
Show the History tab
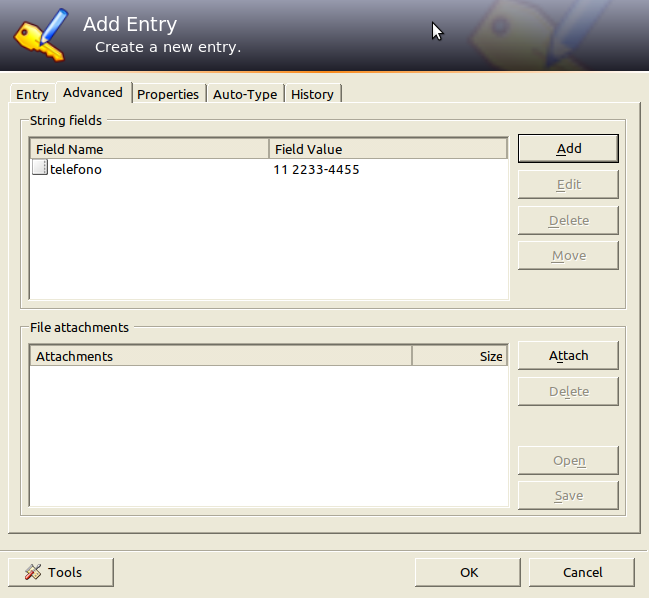point(312,94)
